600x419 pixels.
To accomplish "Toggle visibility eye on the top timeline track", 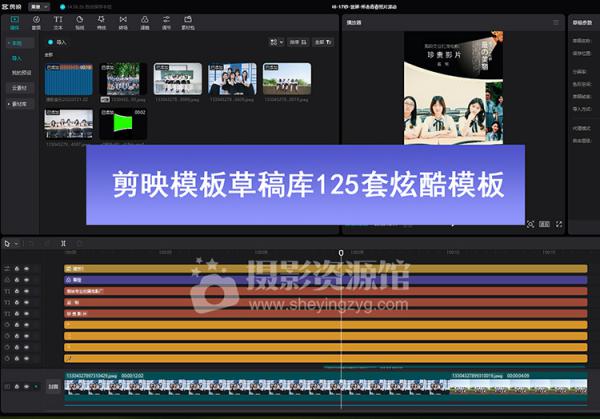I will point(28,268).
